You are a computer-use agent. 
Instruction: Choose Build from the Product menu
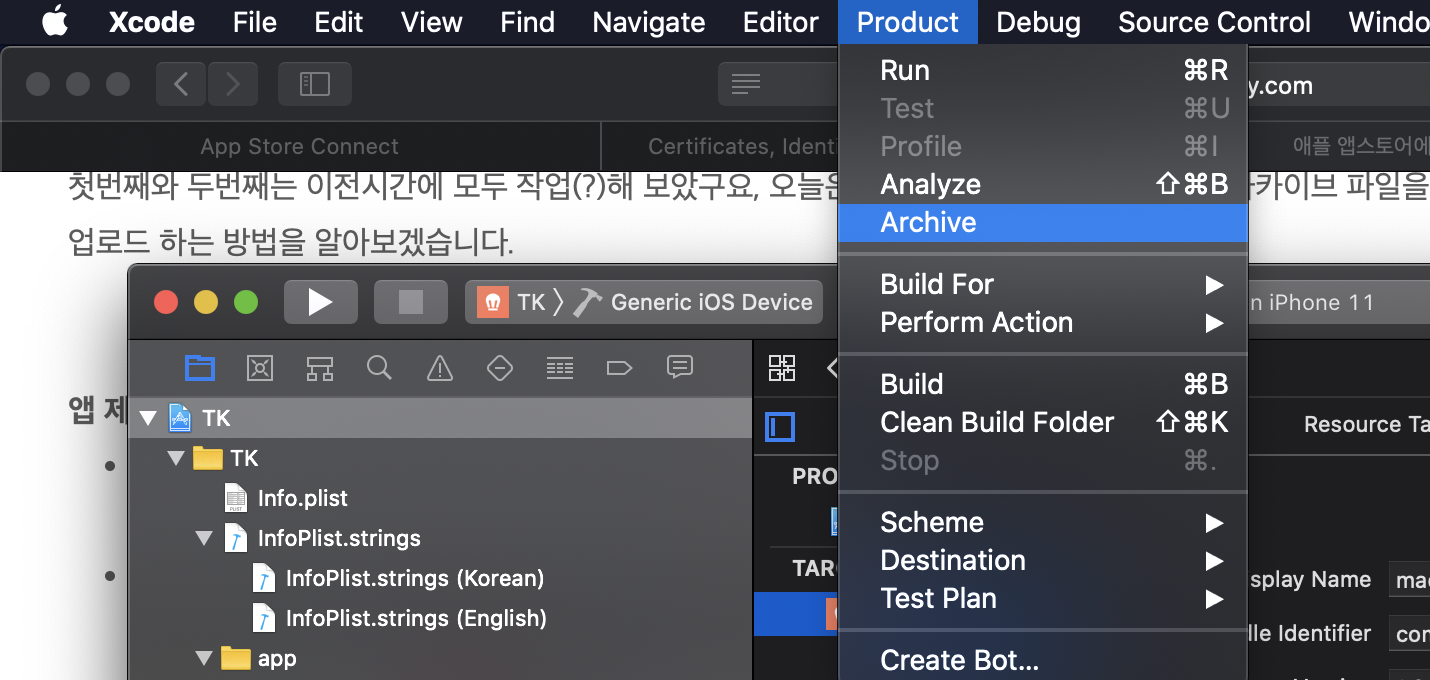tap(1043, 385)
